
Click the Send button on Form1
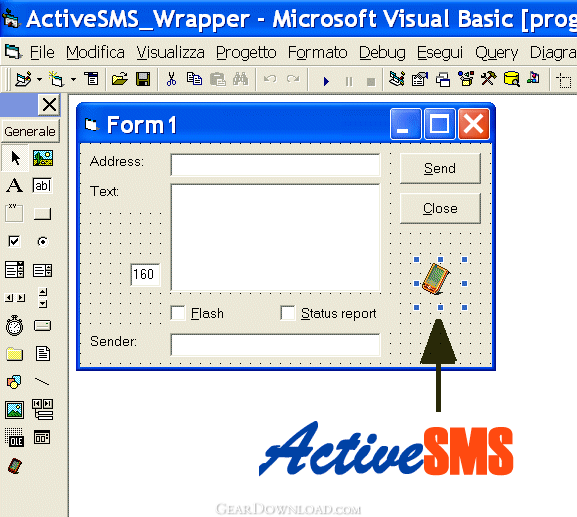[440, 168]
